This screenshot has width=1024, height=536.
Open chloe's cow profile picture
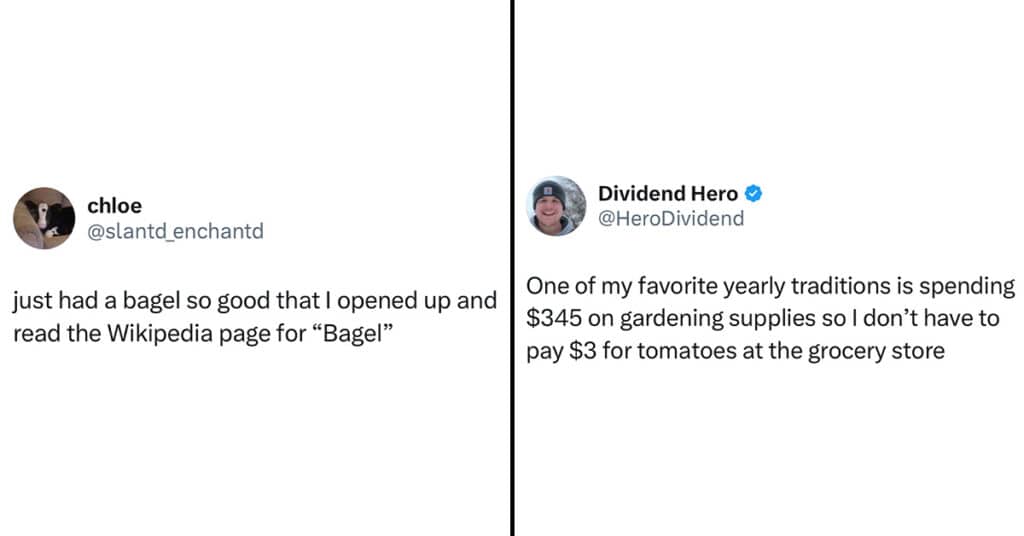pos(44,218)
